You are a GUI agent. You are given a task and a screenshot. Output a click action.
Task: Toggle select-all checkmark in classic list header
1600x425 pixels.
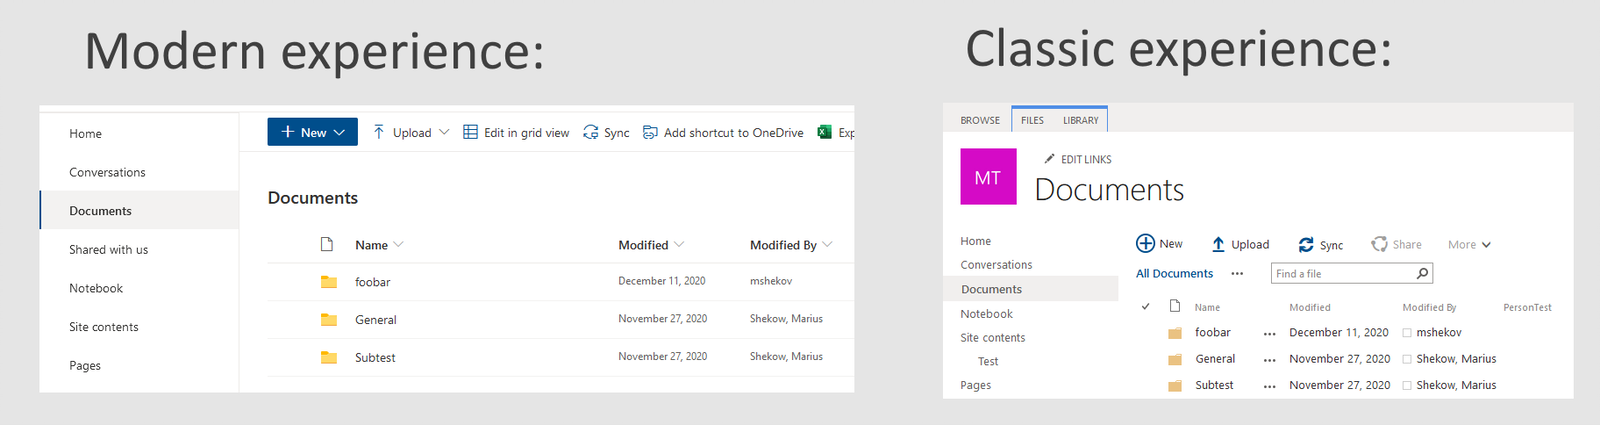(1146, 306)
